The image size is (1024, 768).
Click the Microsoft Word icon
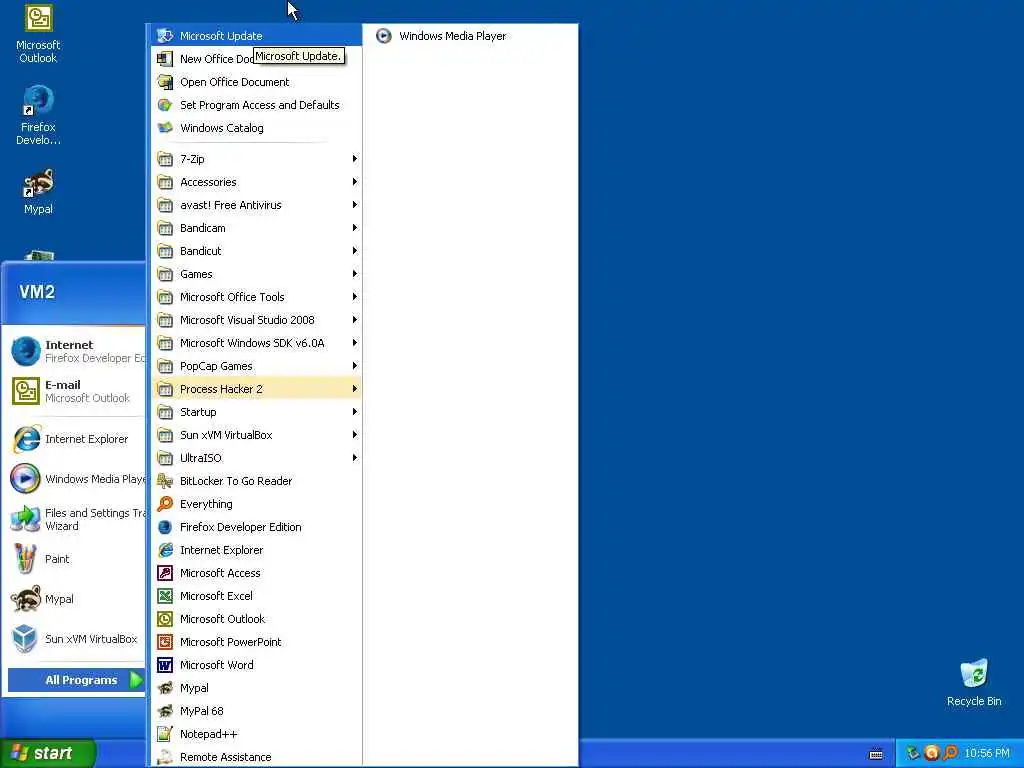[x=165, y=665]
